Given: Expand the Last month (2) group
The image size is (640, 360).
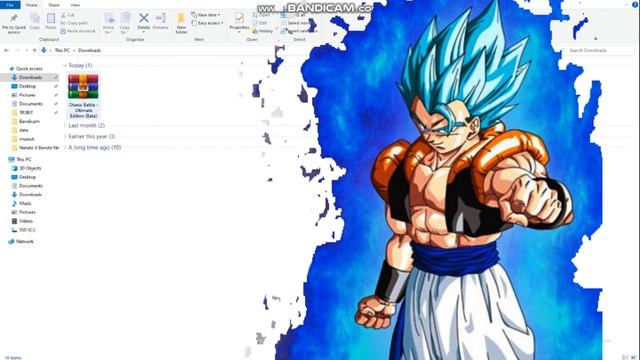Looking at the screenshot, I should click(65, 125).
